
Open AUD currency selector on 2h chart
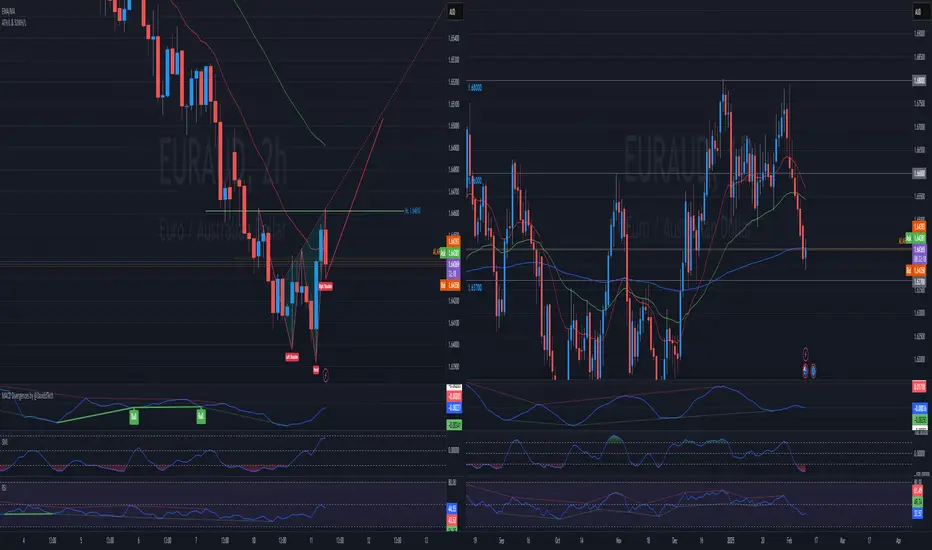(452, 12)
